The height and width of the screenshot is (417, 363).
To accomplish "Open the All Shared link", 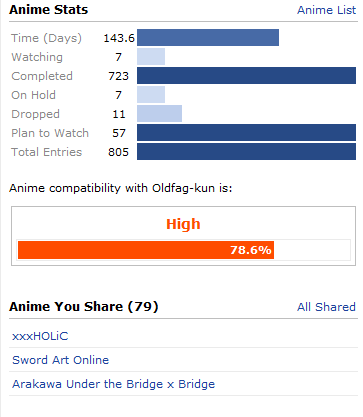I will pos(326,307).
